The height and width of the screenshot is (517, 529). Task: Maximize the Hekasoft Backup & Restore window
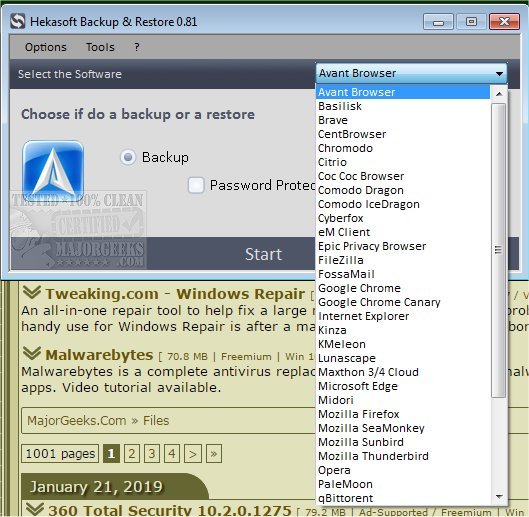(x=471, y=22)
